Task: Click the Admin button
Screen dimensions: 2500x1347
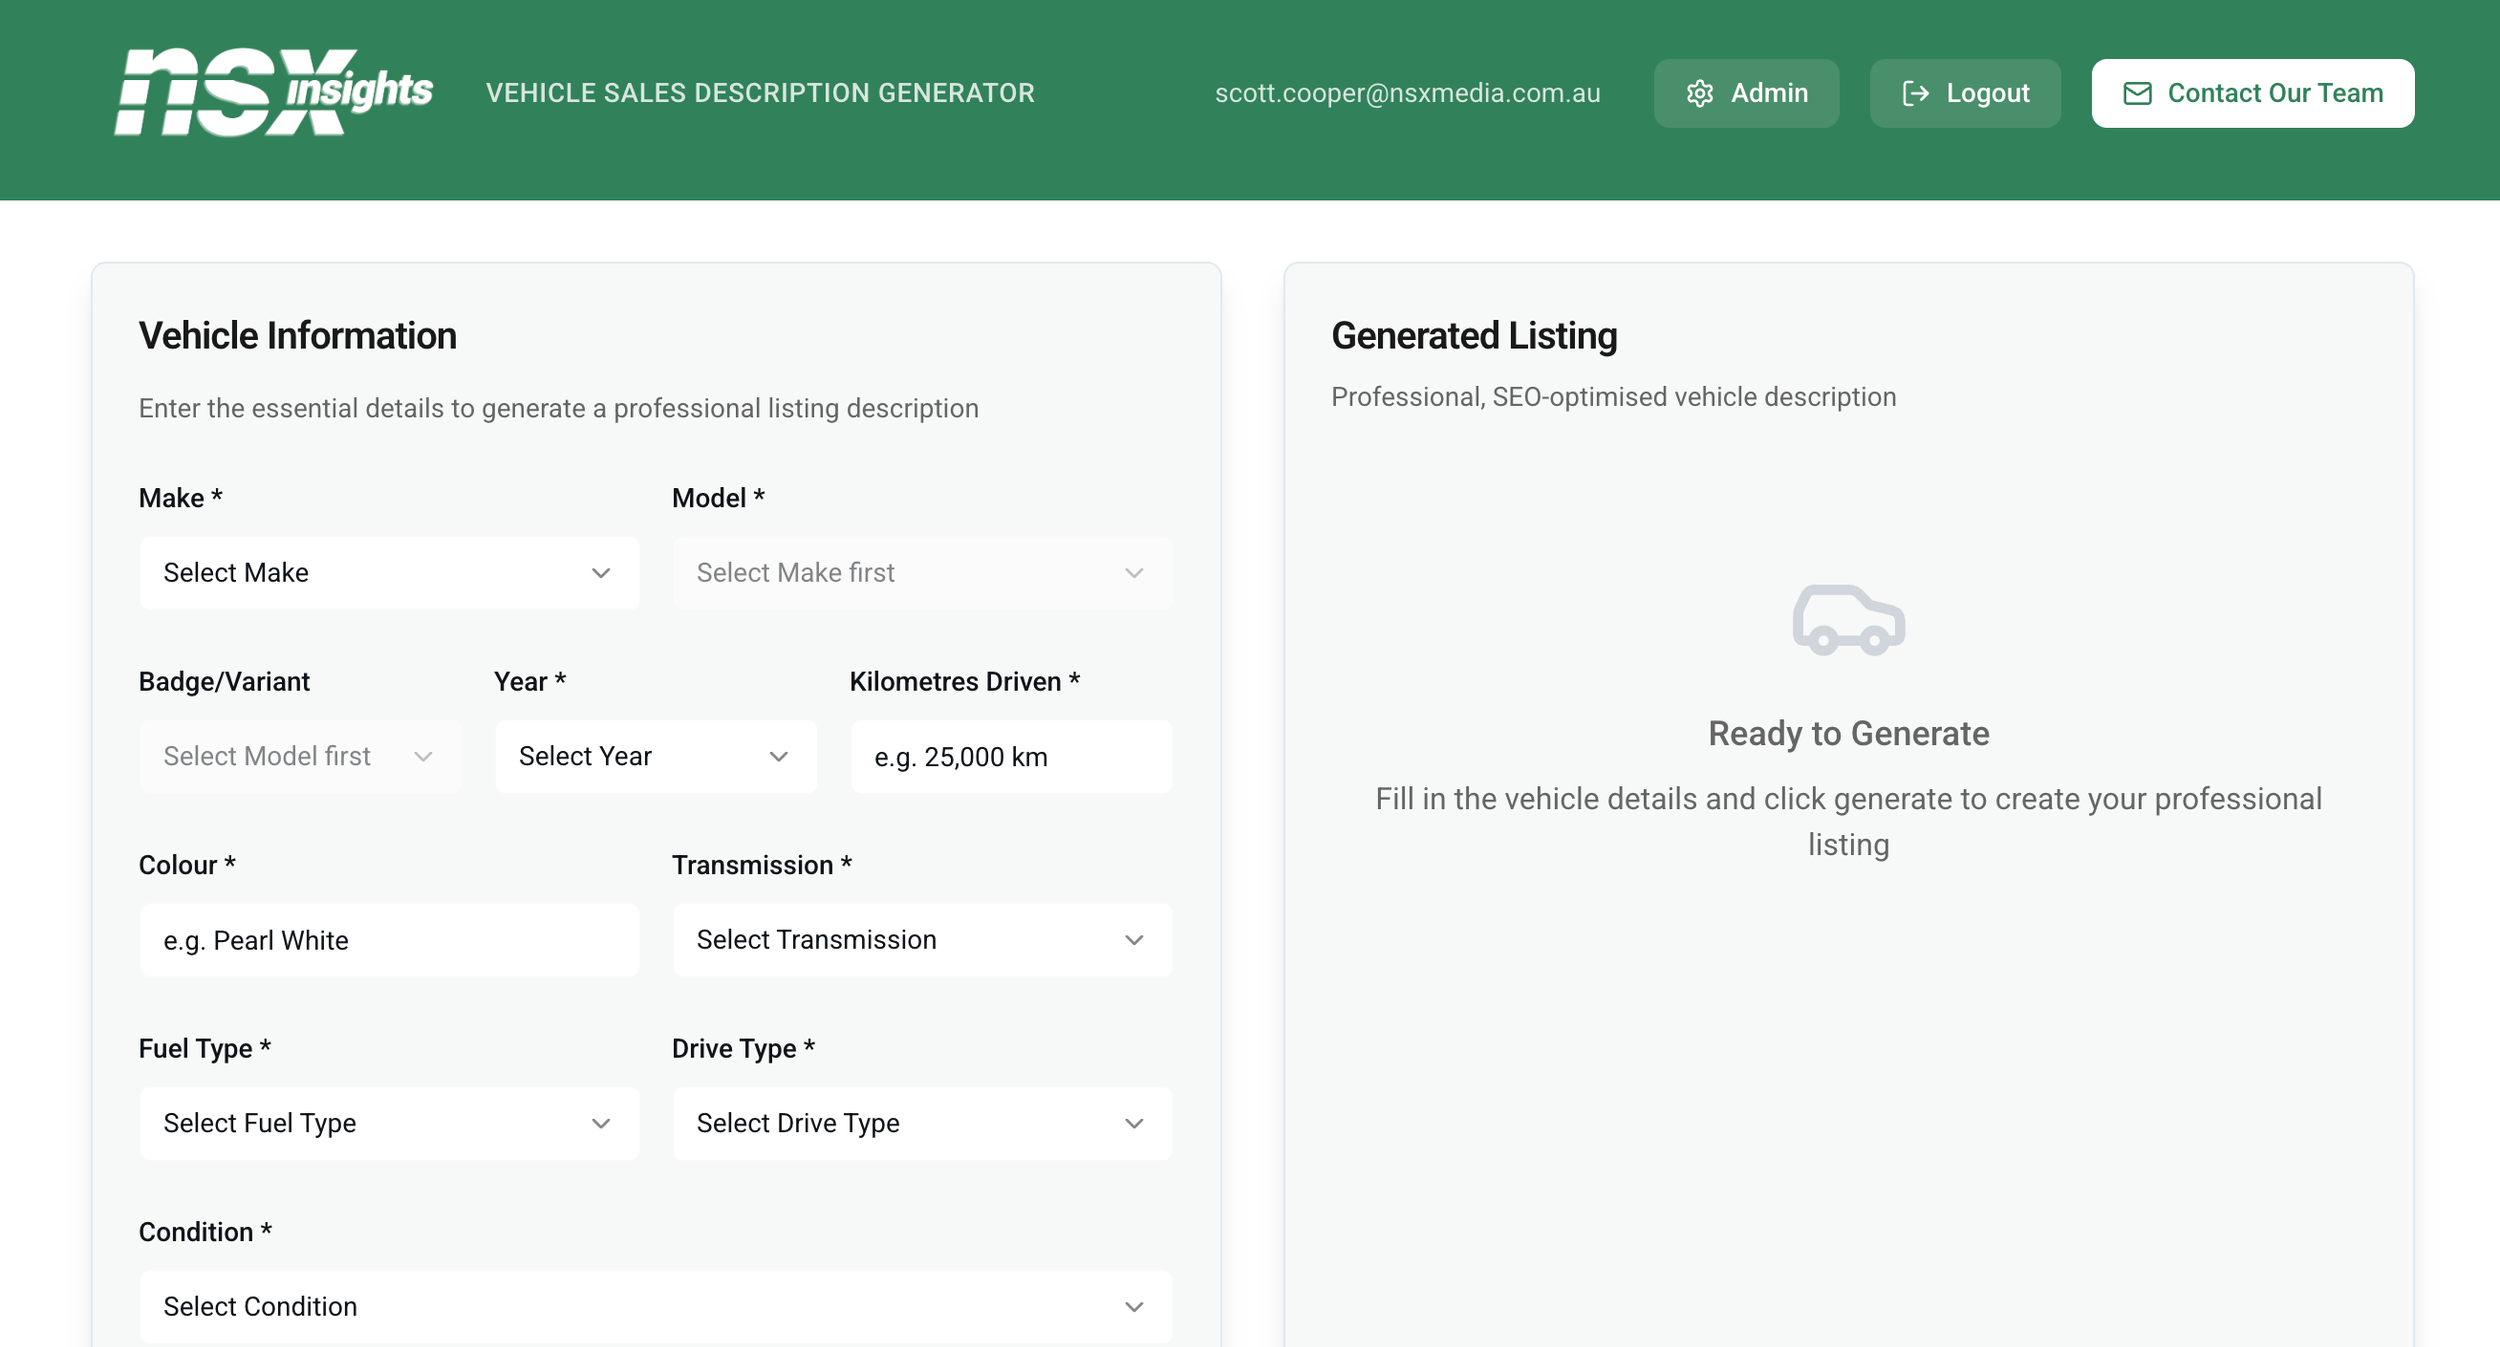Action: [x=1745, y=93]
